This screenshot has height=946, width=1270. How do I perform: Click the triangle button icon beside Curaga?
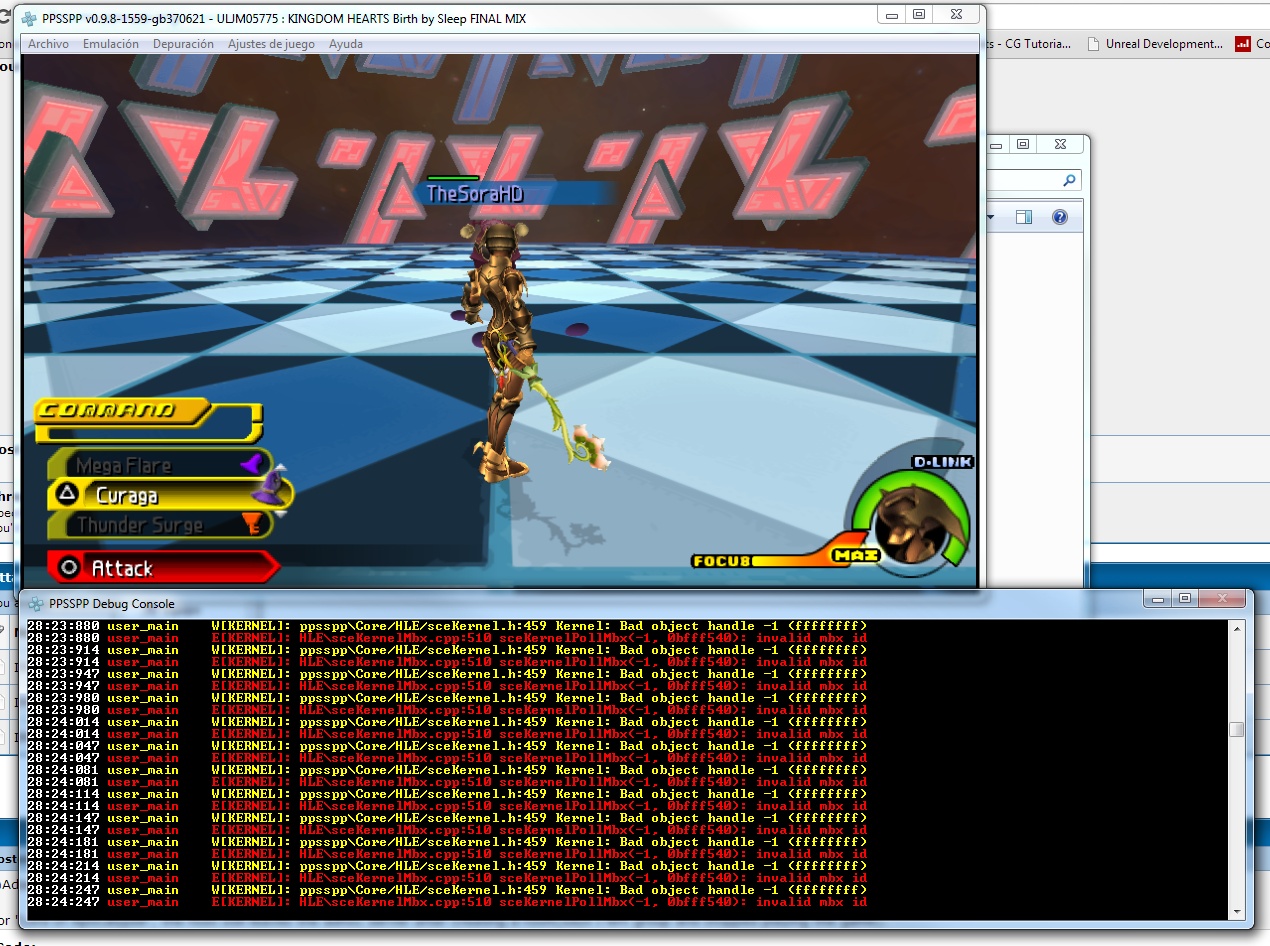[x=68, y=494]
